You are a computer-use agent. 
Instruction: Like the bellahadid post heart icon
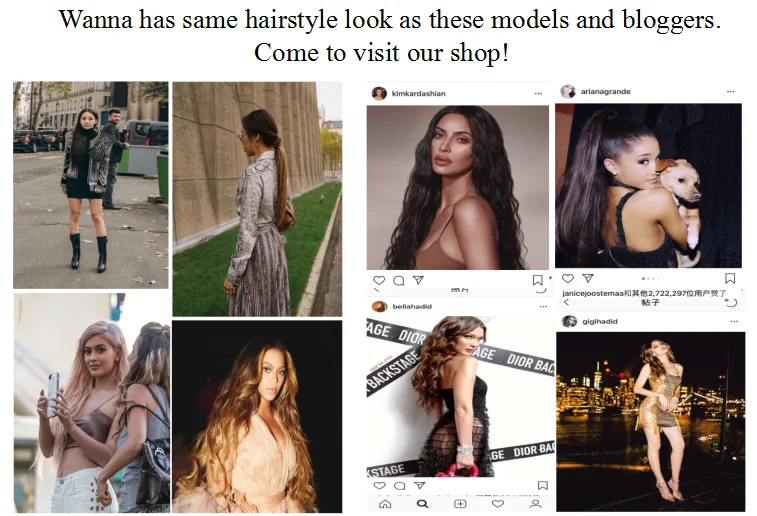[379, 485]
